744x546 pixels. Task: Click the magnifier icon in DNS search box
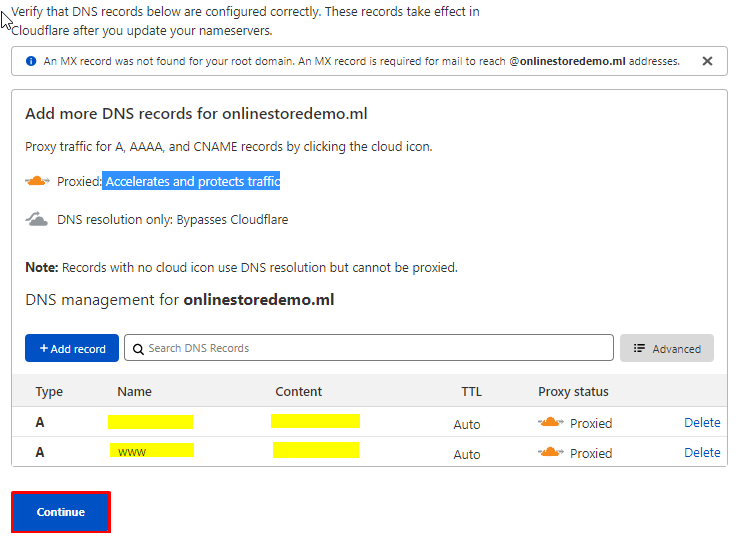(137, 348)
